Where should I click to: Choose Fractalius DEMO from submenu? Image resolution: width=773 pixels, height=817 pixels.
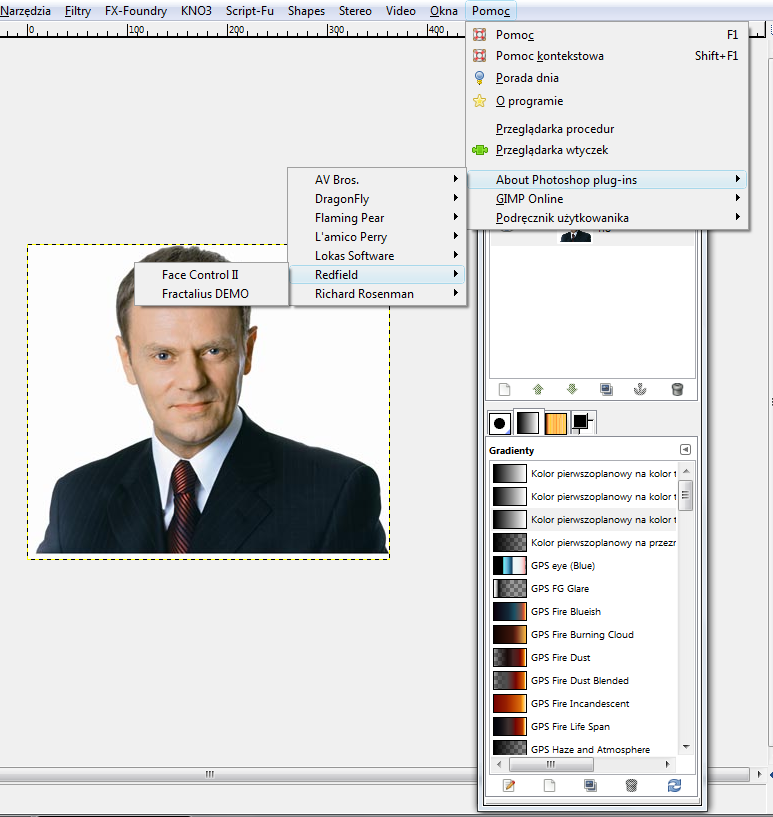click(205, 294)
